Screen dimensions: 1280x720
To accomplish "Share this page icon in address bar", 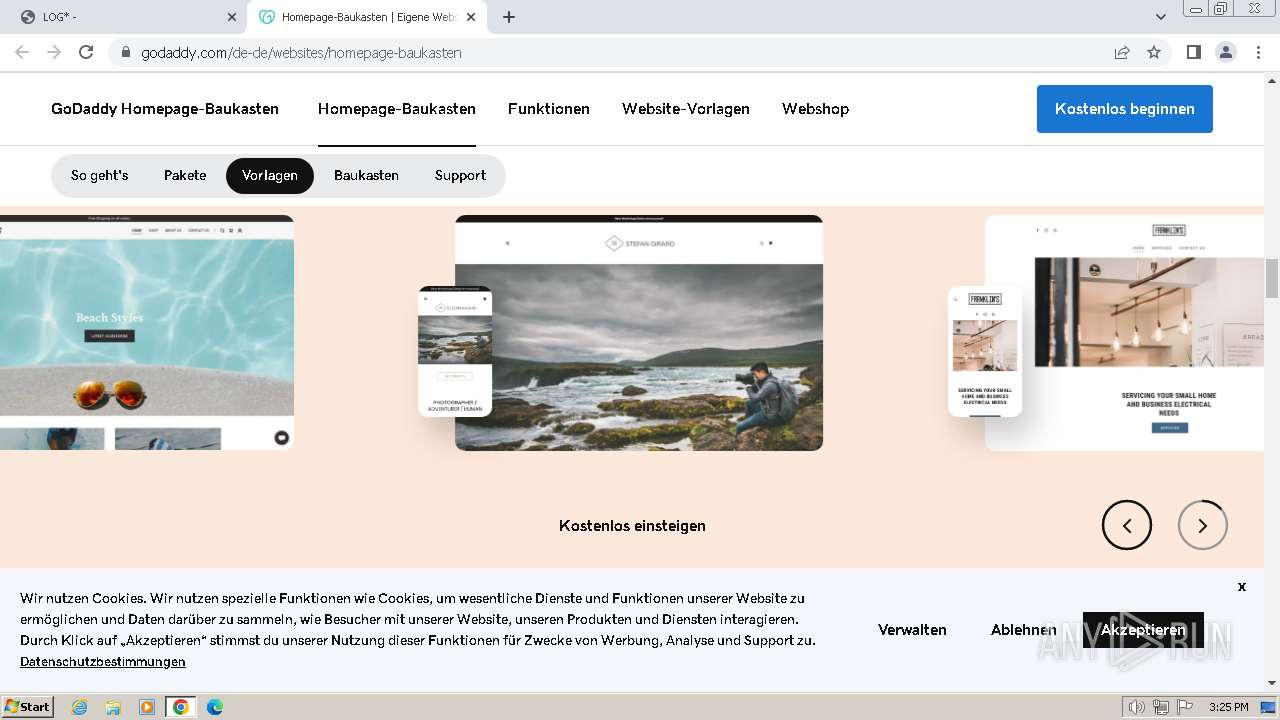I will [x=1122, y=52].
